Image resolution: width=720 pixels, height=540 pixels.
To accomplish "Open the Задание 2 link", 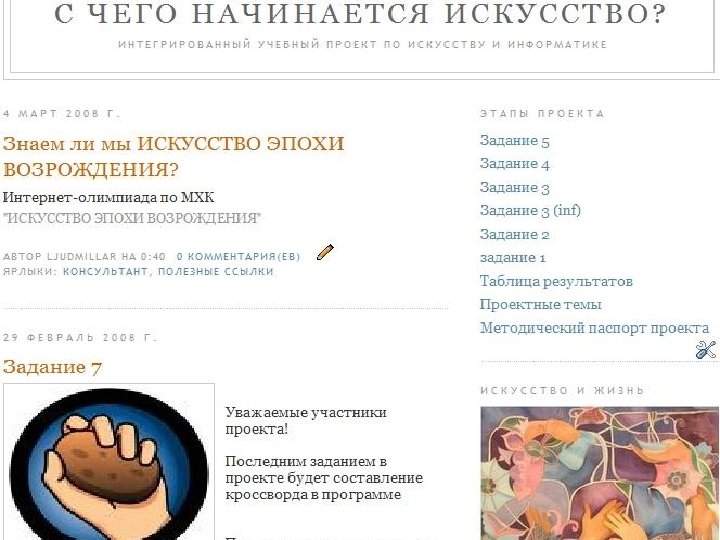I will coord(515,234).
